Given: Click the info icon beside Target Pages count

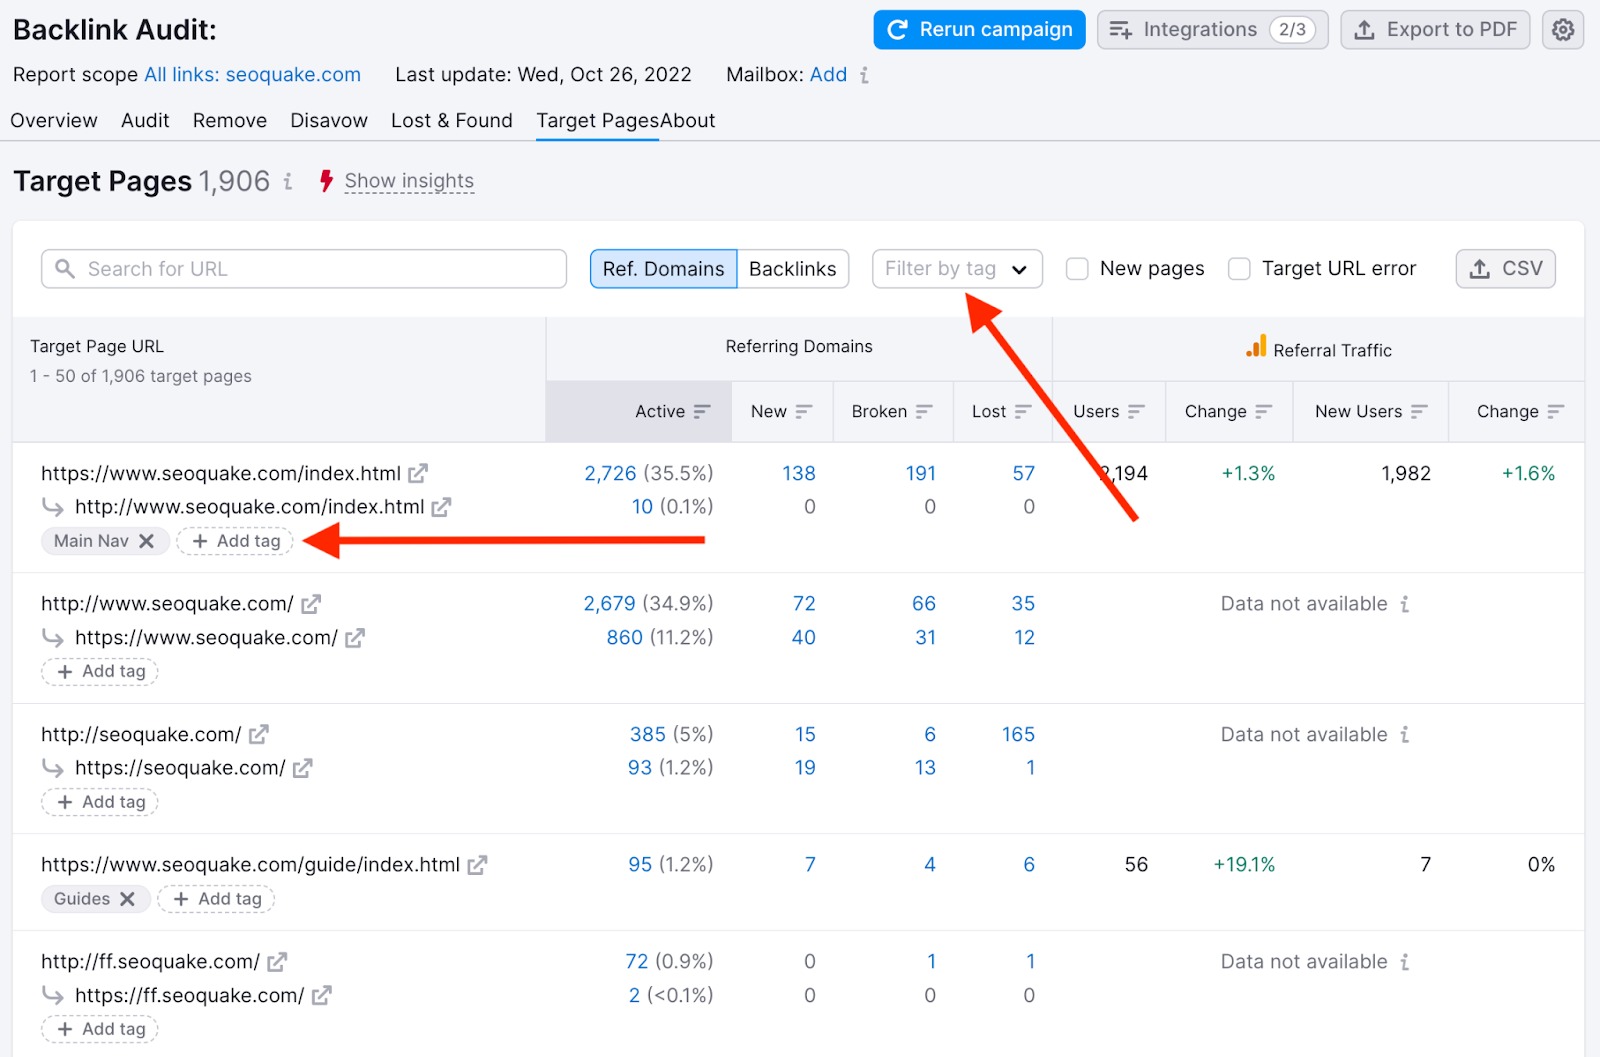Looking at the screenshot, I should tap(288, 183).
